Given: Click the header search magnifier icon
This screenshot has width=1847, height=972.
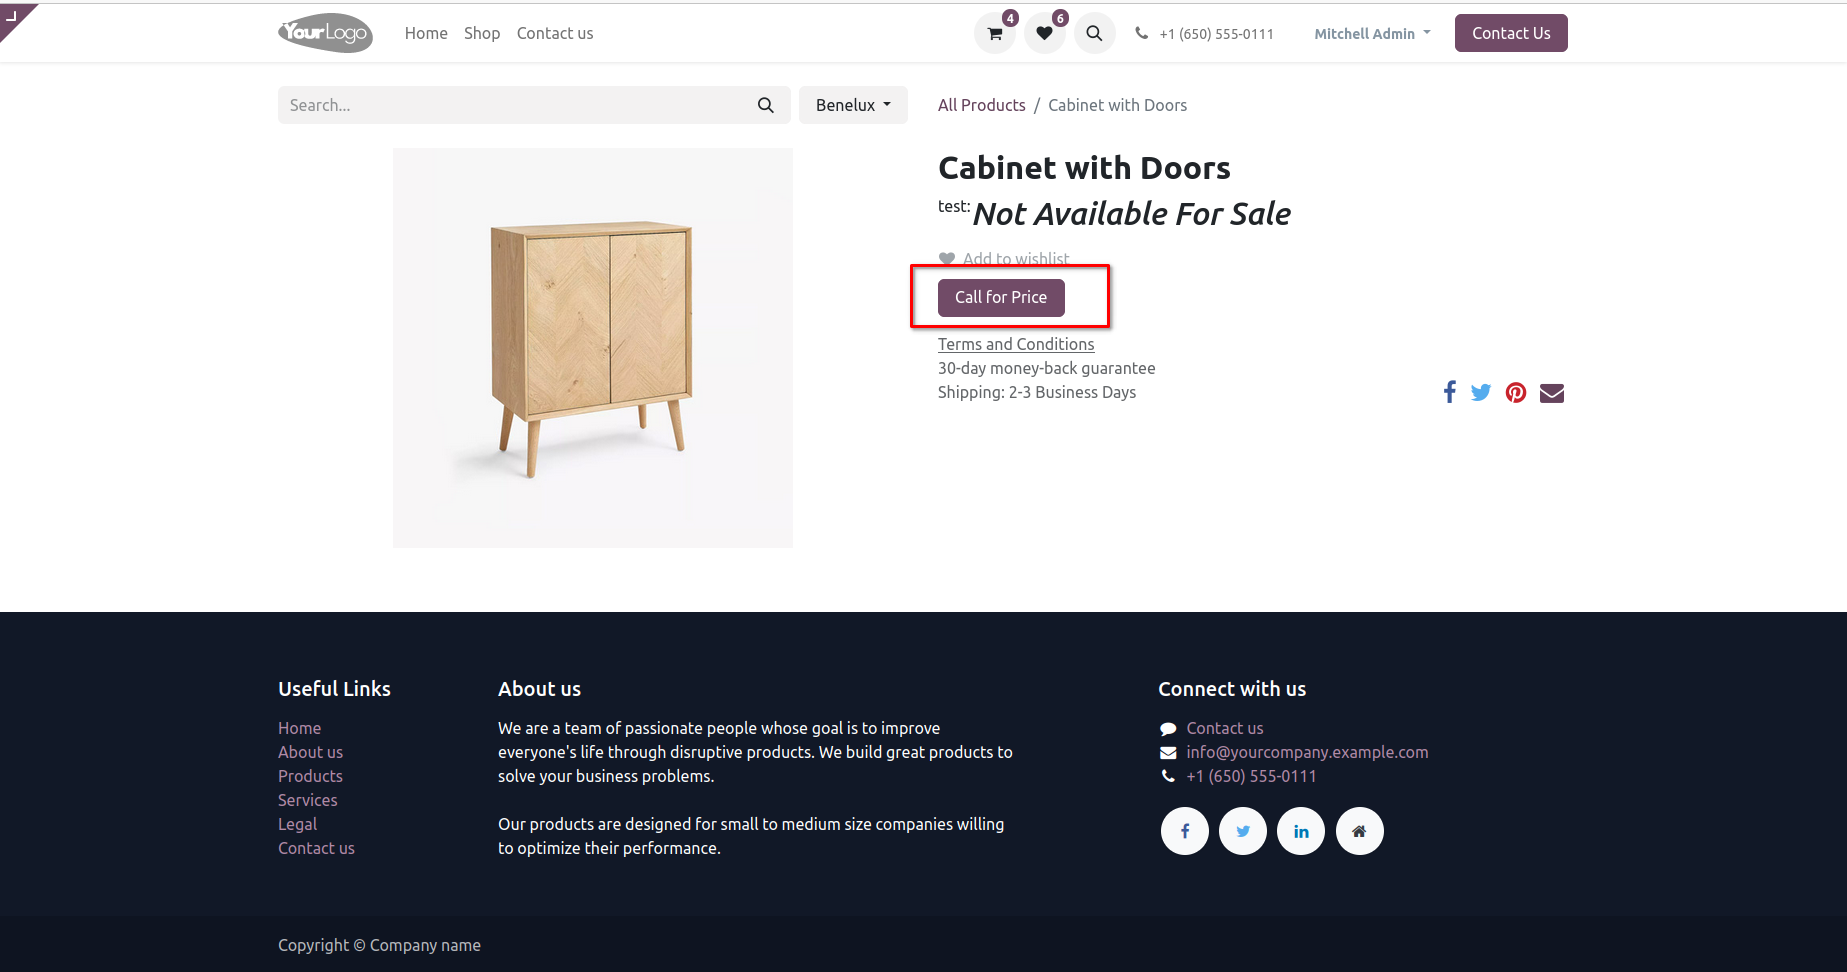Looking at the screenshot, I should (1094, 34).
